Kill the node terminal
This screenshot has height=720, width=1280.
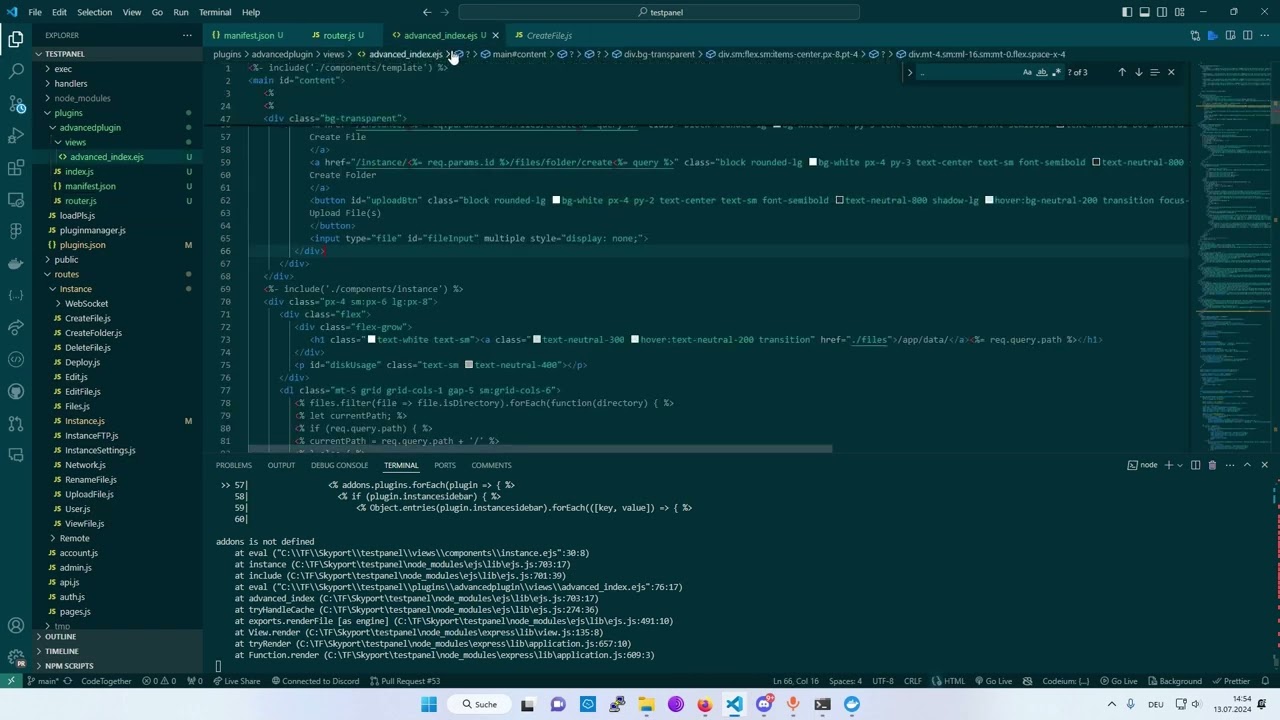(x=1212, y=465)
